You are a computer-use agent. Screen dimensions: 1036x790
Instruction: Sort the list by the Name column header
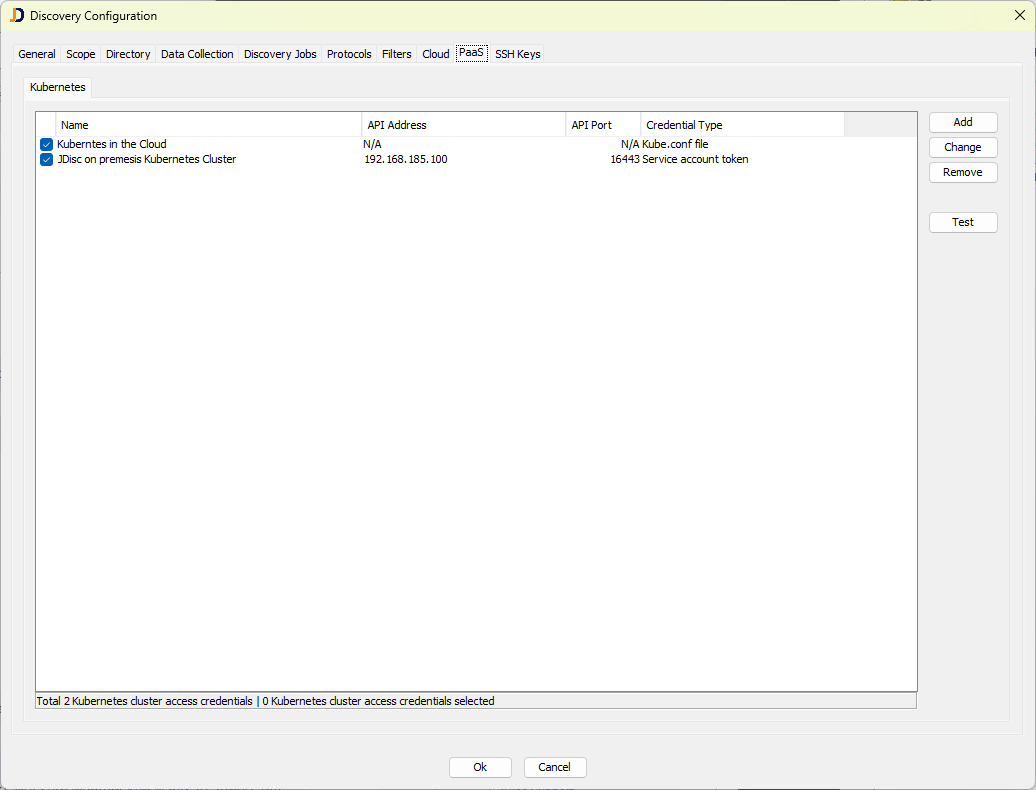[208, 125]
